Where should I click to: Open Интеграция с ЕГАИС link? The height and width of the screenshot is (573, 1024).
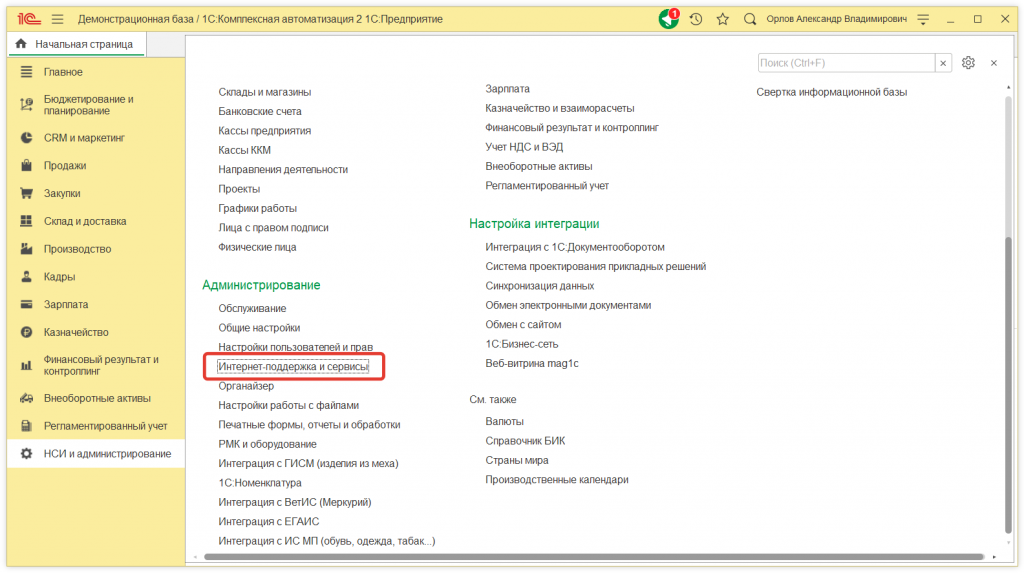coord(268,521)
